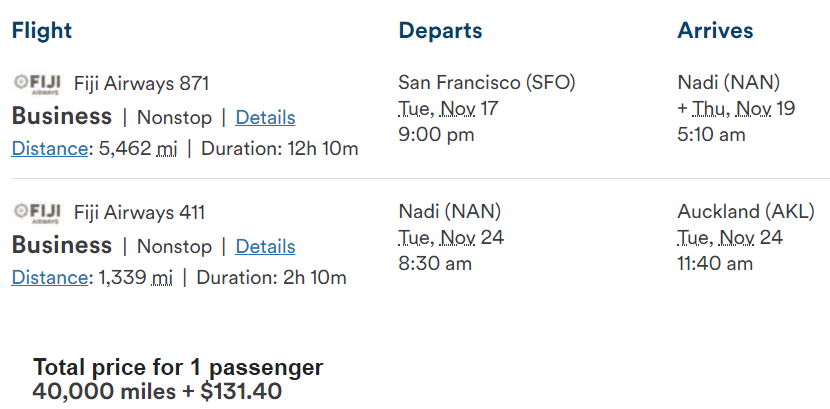Click the Fiji Airways 411 flight name
Viewport: 830px width, 409px height.
[x=139, y=213]
